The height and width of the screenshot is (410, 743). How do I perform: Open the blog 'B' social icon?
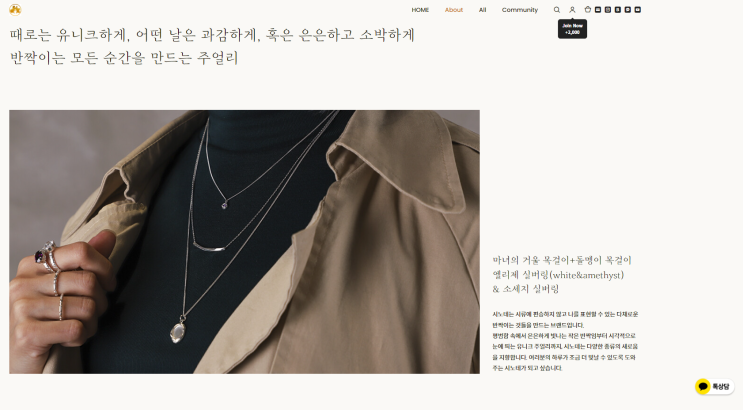(x=618, y=9)
